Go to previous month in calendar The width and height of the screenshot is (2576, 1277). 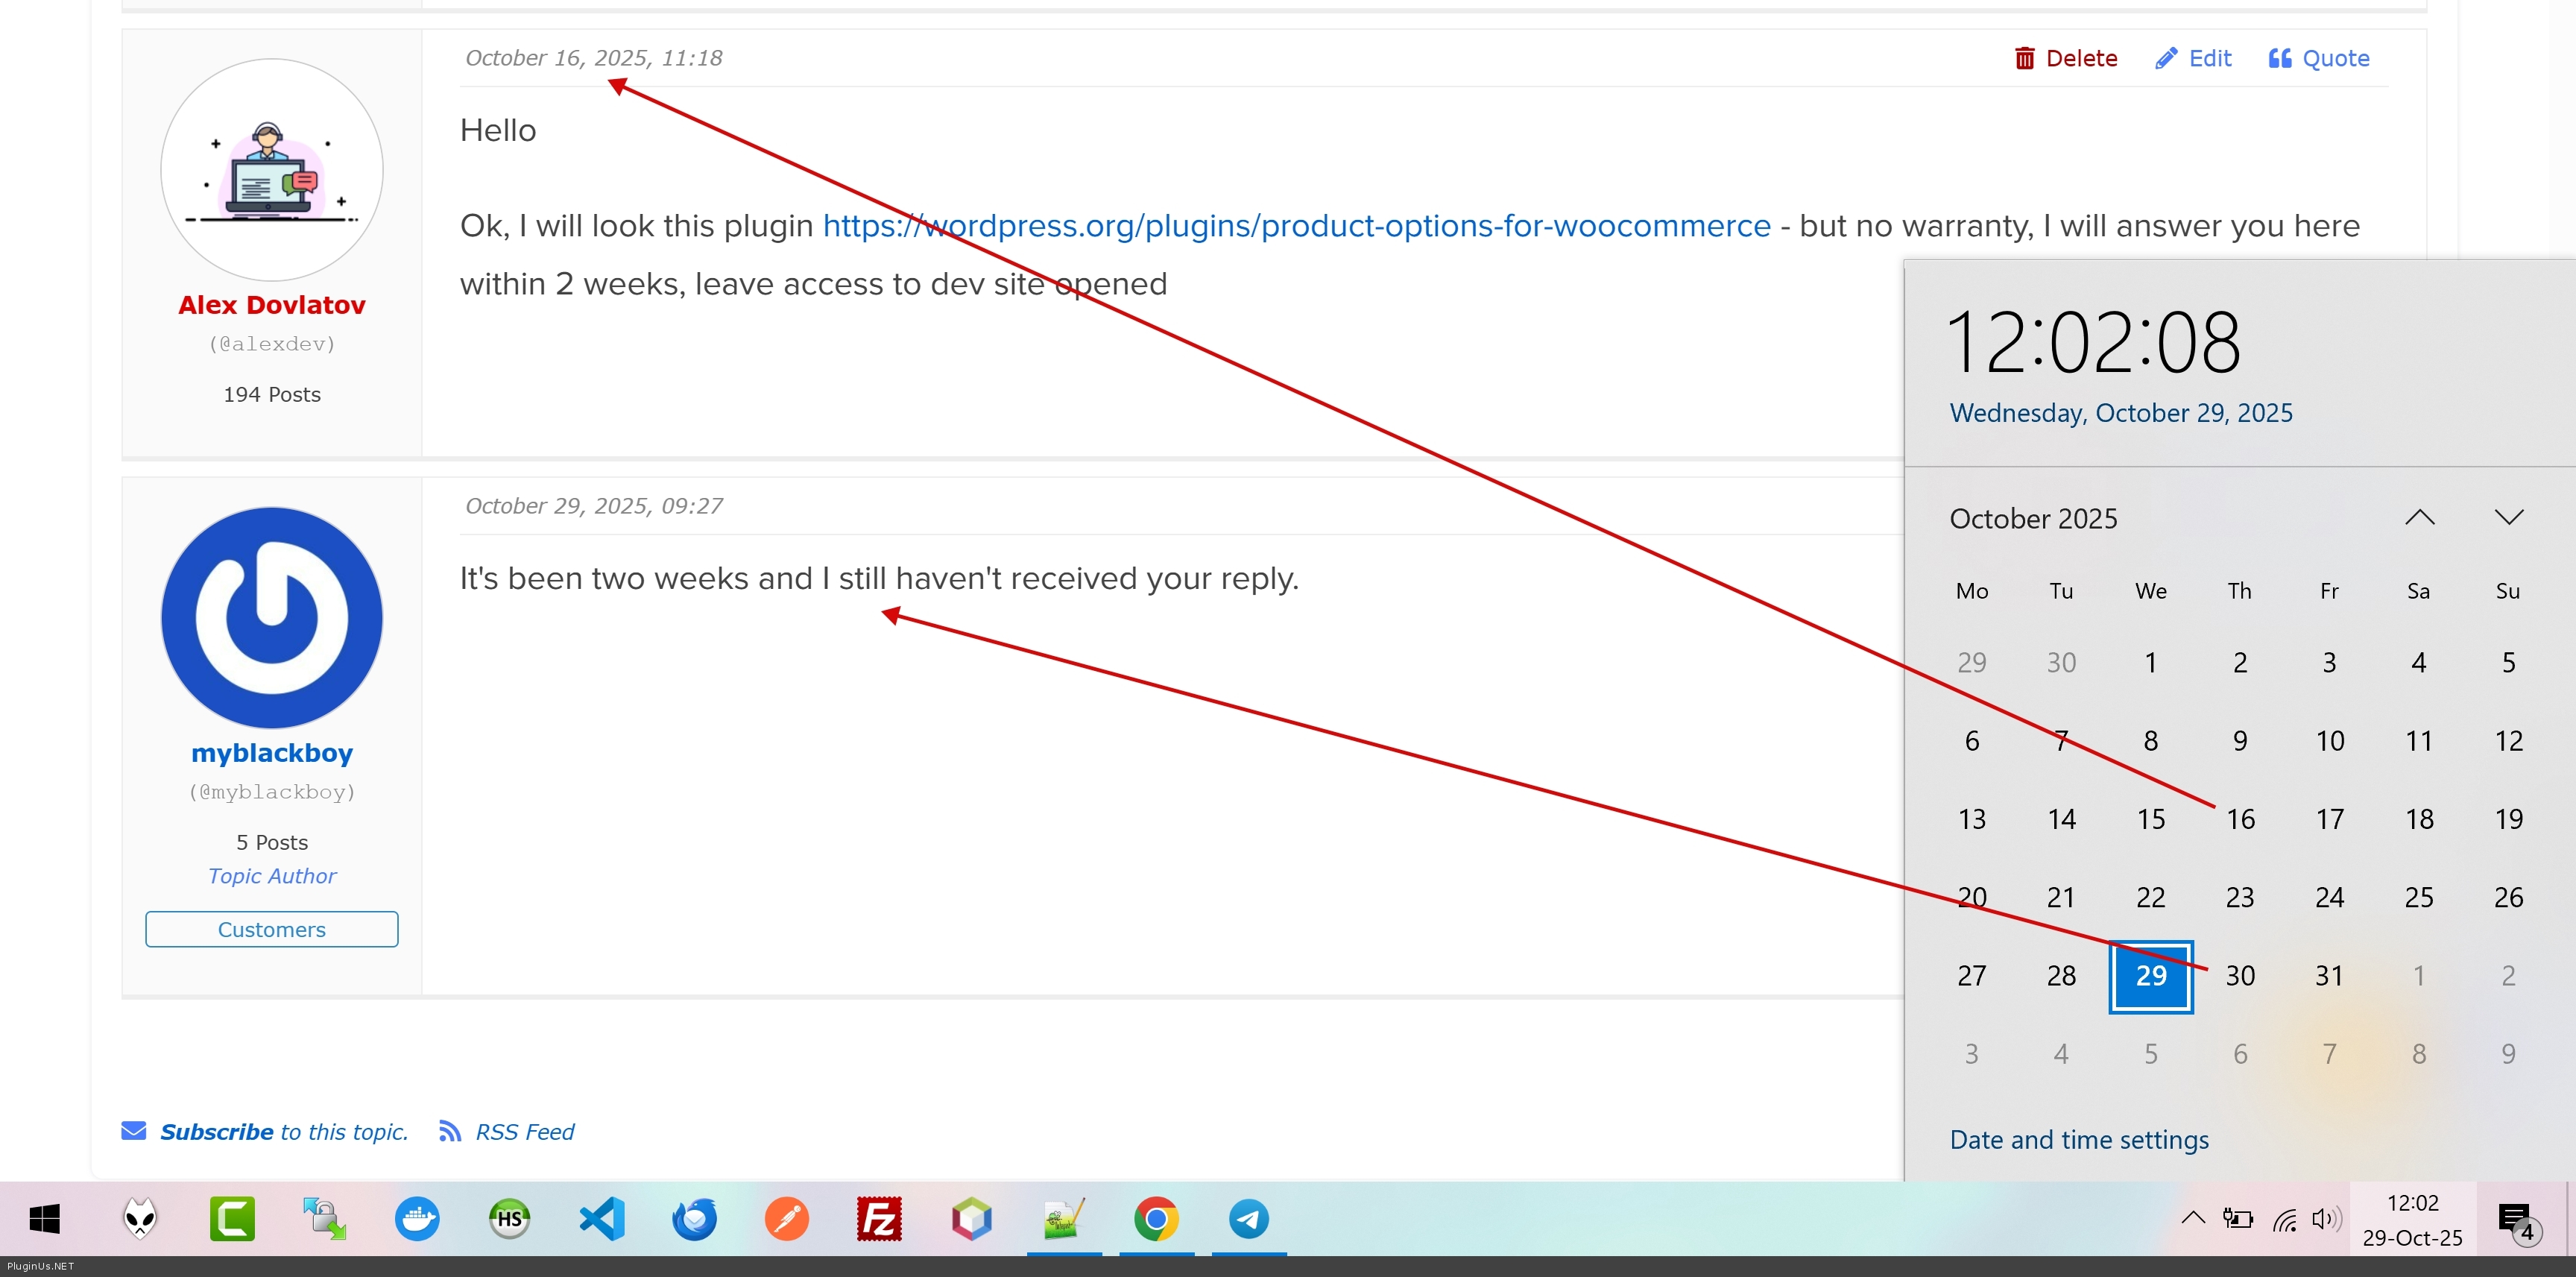pyautogui.click(x=2419, y=517)
